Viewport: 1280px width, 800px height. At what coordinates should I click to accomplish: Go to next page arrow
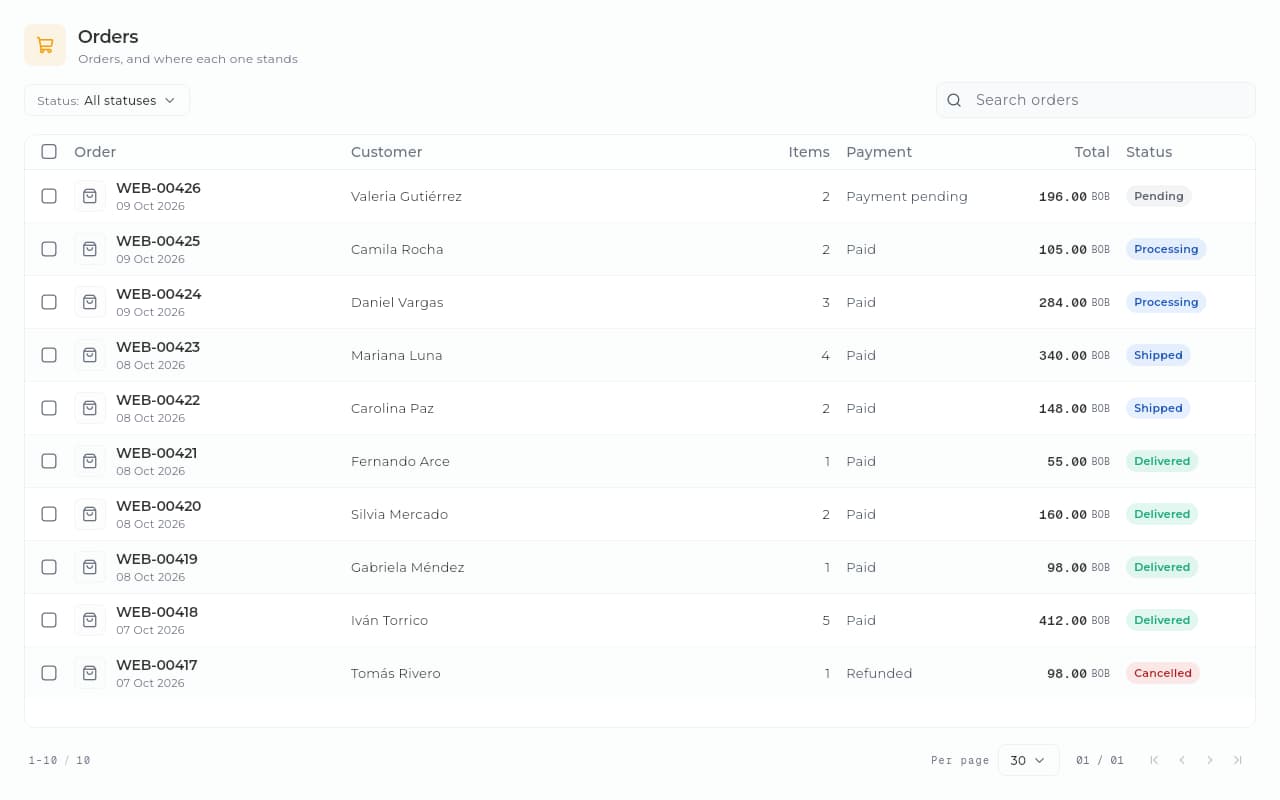point(1210,760)
